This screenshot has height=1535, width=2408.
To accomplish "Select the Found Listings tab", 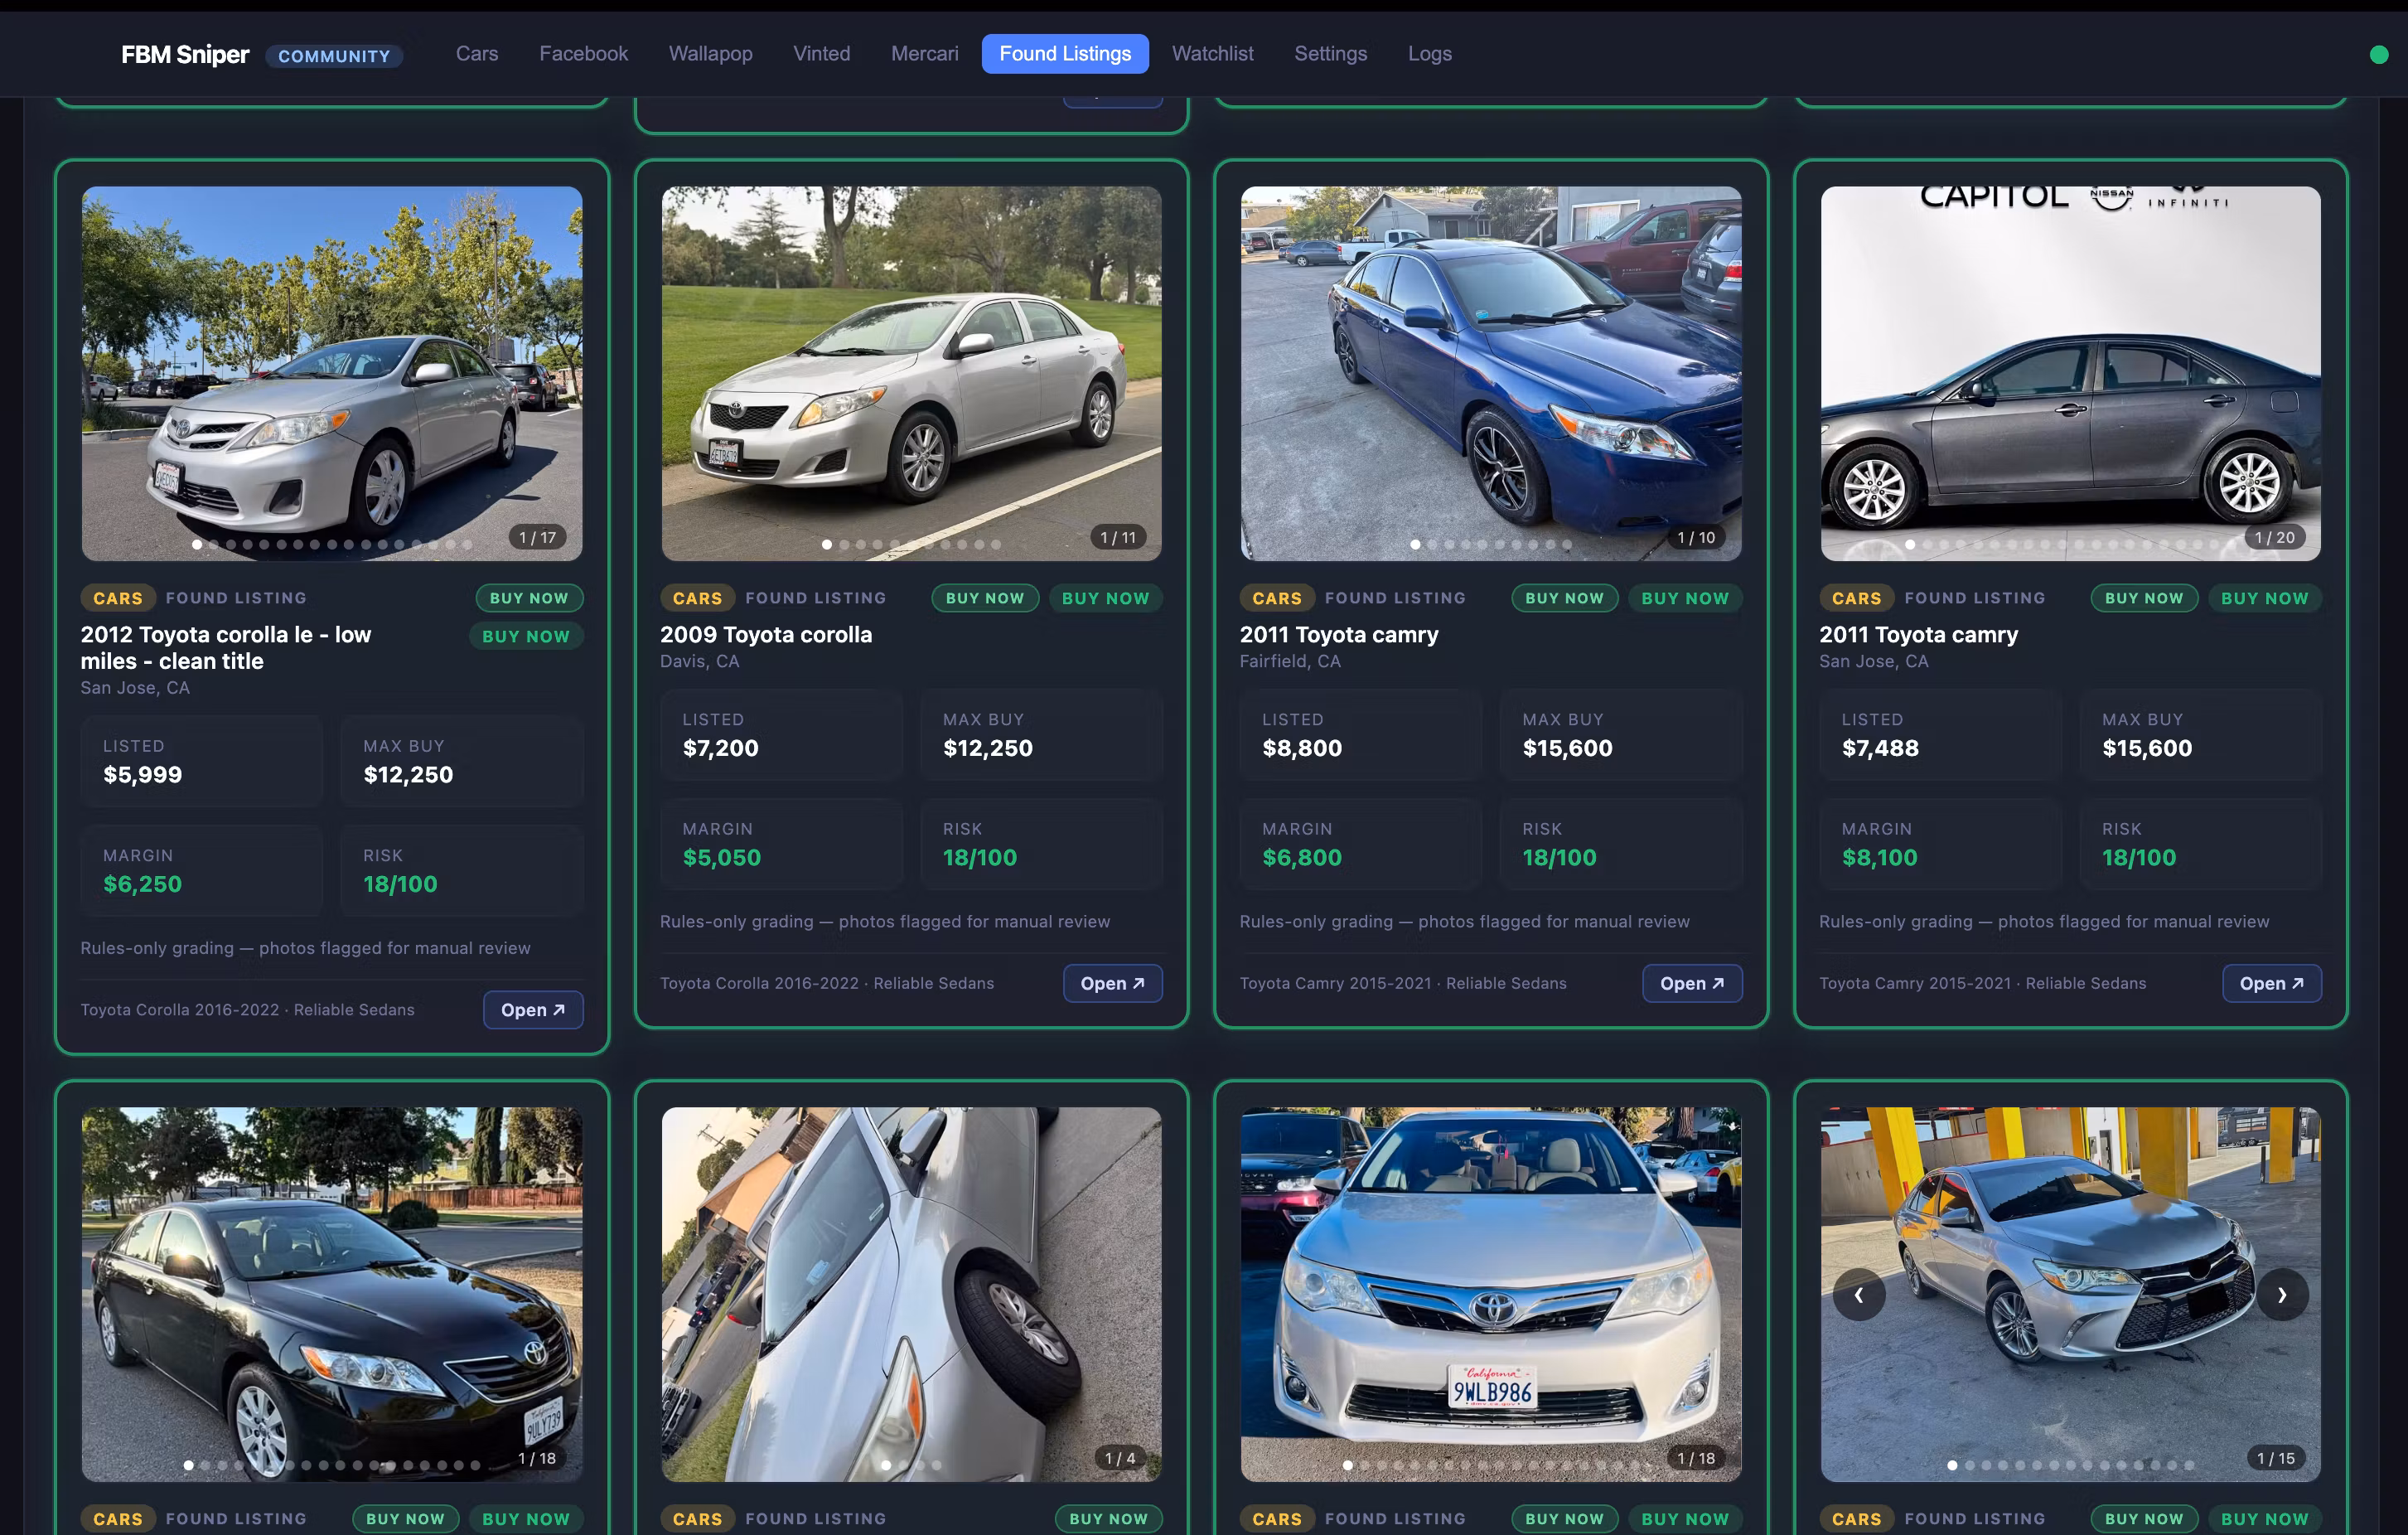I will pyautogui.click(x=1065, y=54).
